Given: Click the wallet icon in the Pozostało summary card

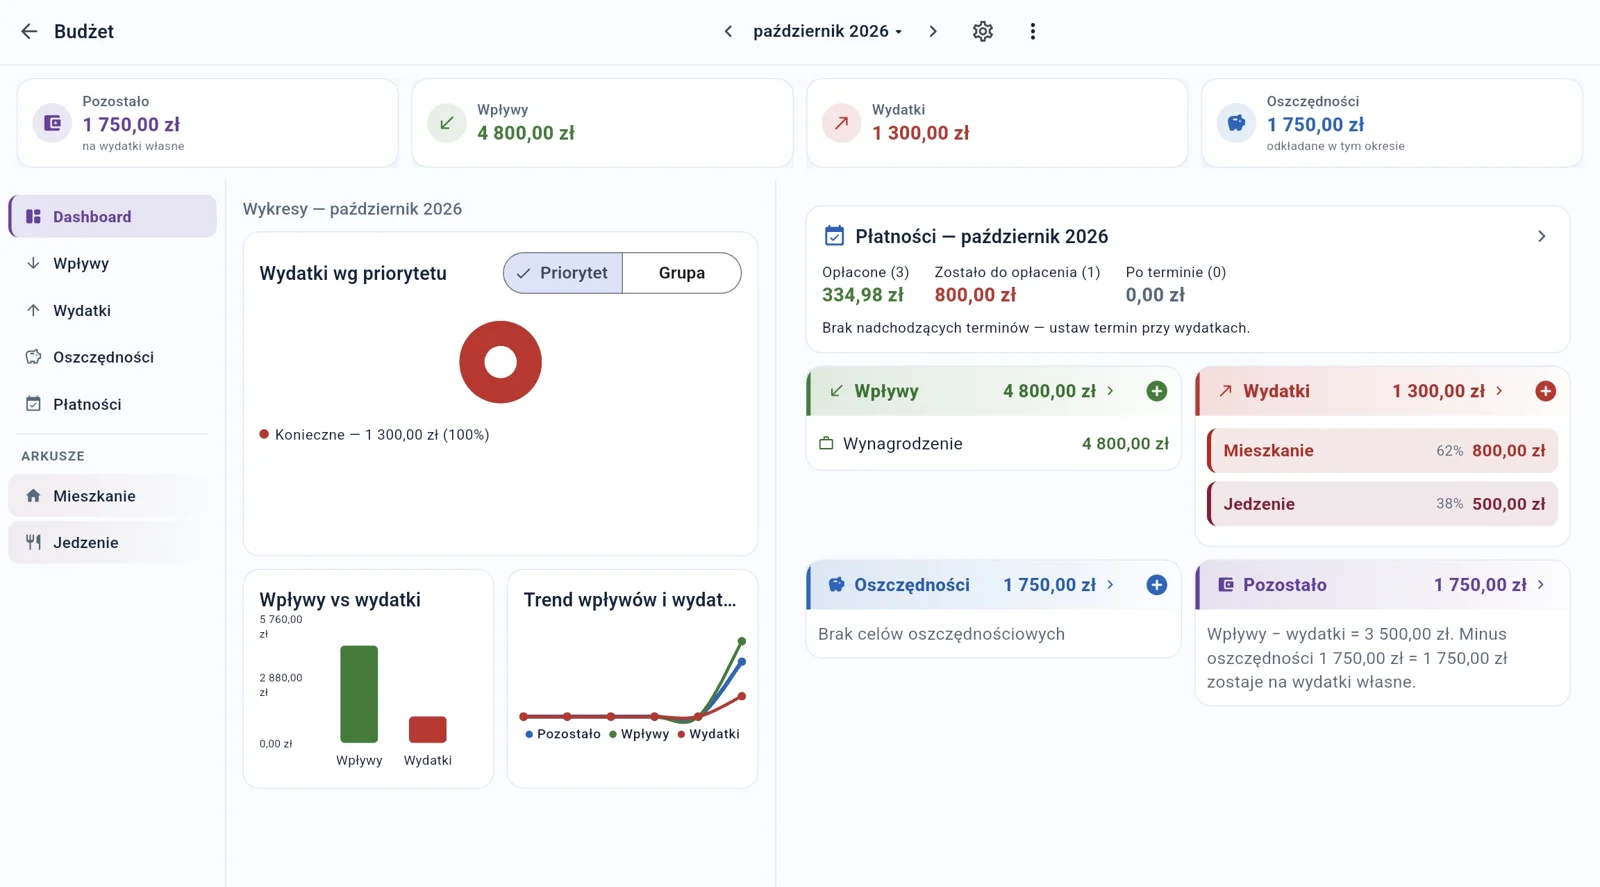Looking at the screenshot, I should 52,123.
